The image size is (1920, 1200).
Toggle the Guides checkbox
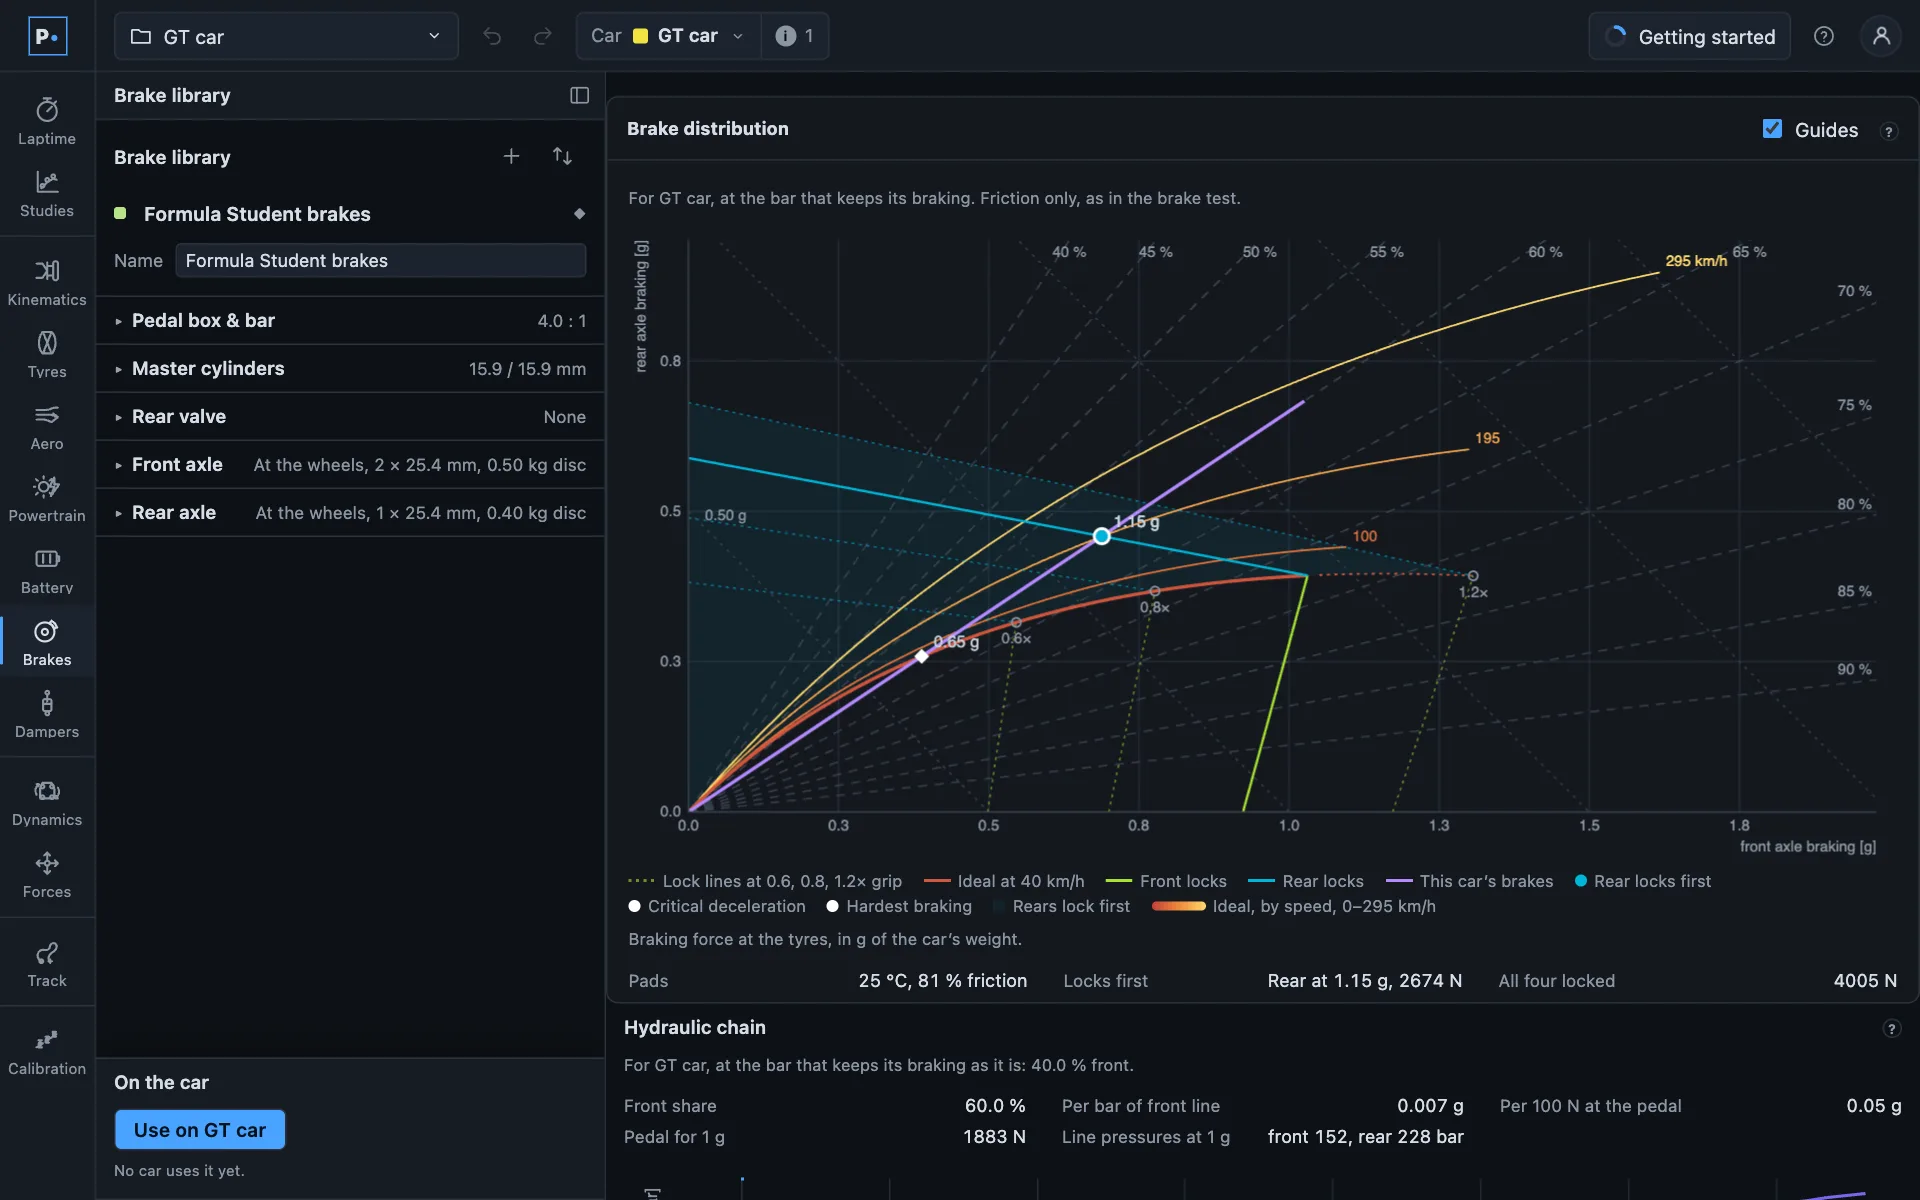coord(1772,129)
